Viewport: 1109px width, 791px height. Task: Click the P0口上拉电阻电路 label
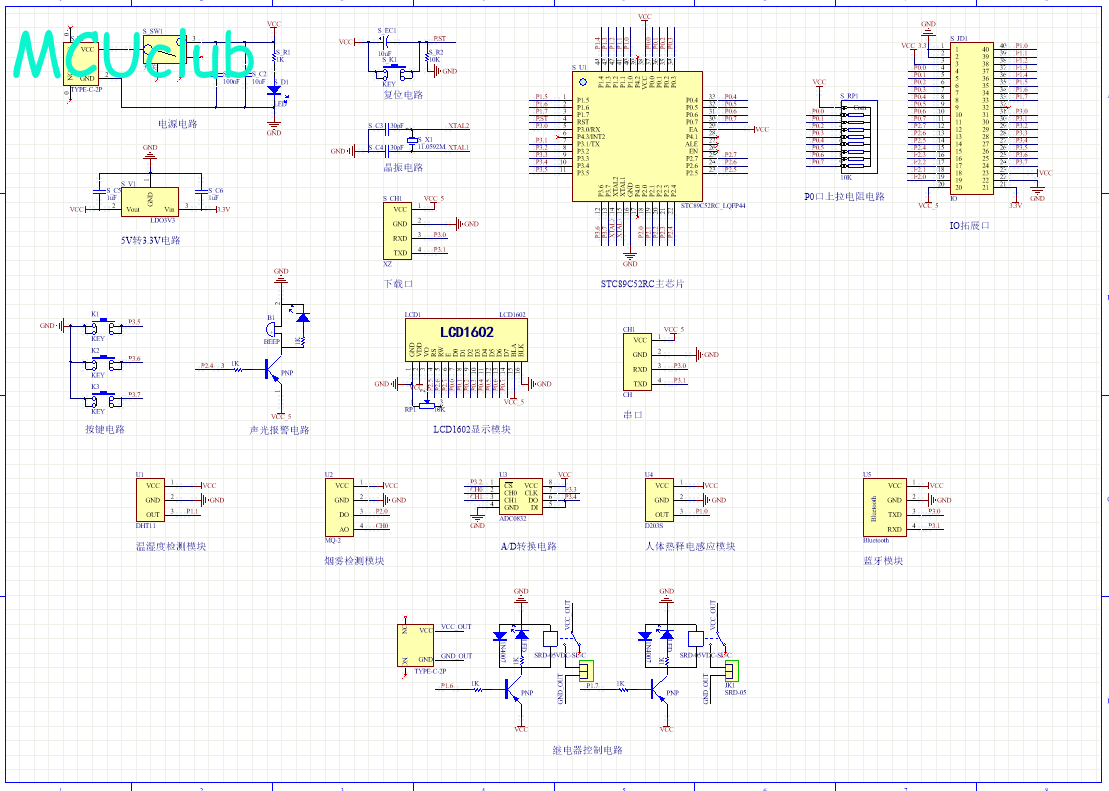844,197
